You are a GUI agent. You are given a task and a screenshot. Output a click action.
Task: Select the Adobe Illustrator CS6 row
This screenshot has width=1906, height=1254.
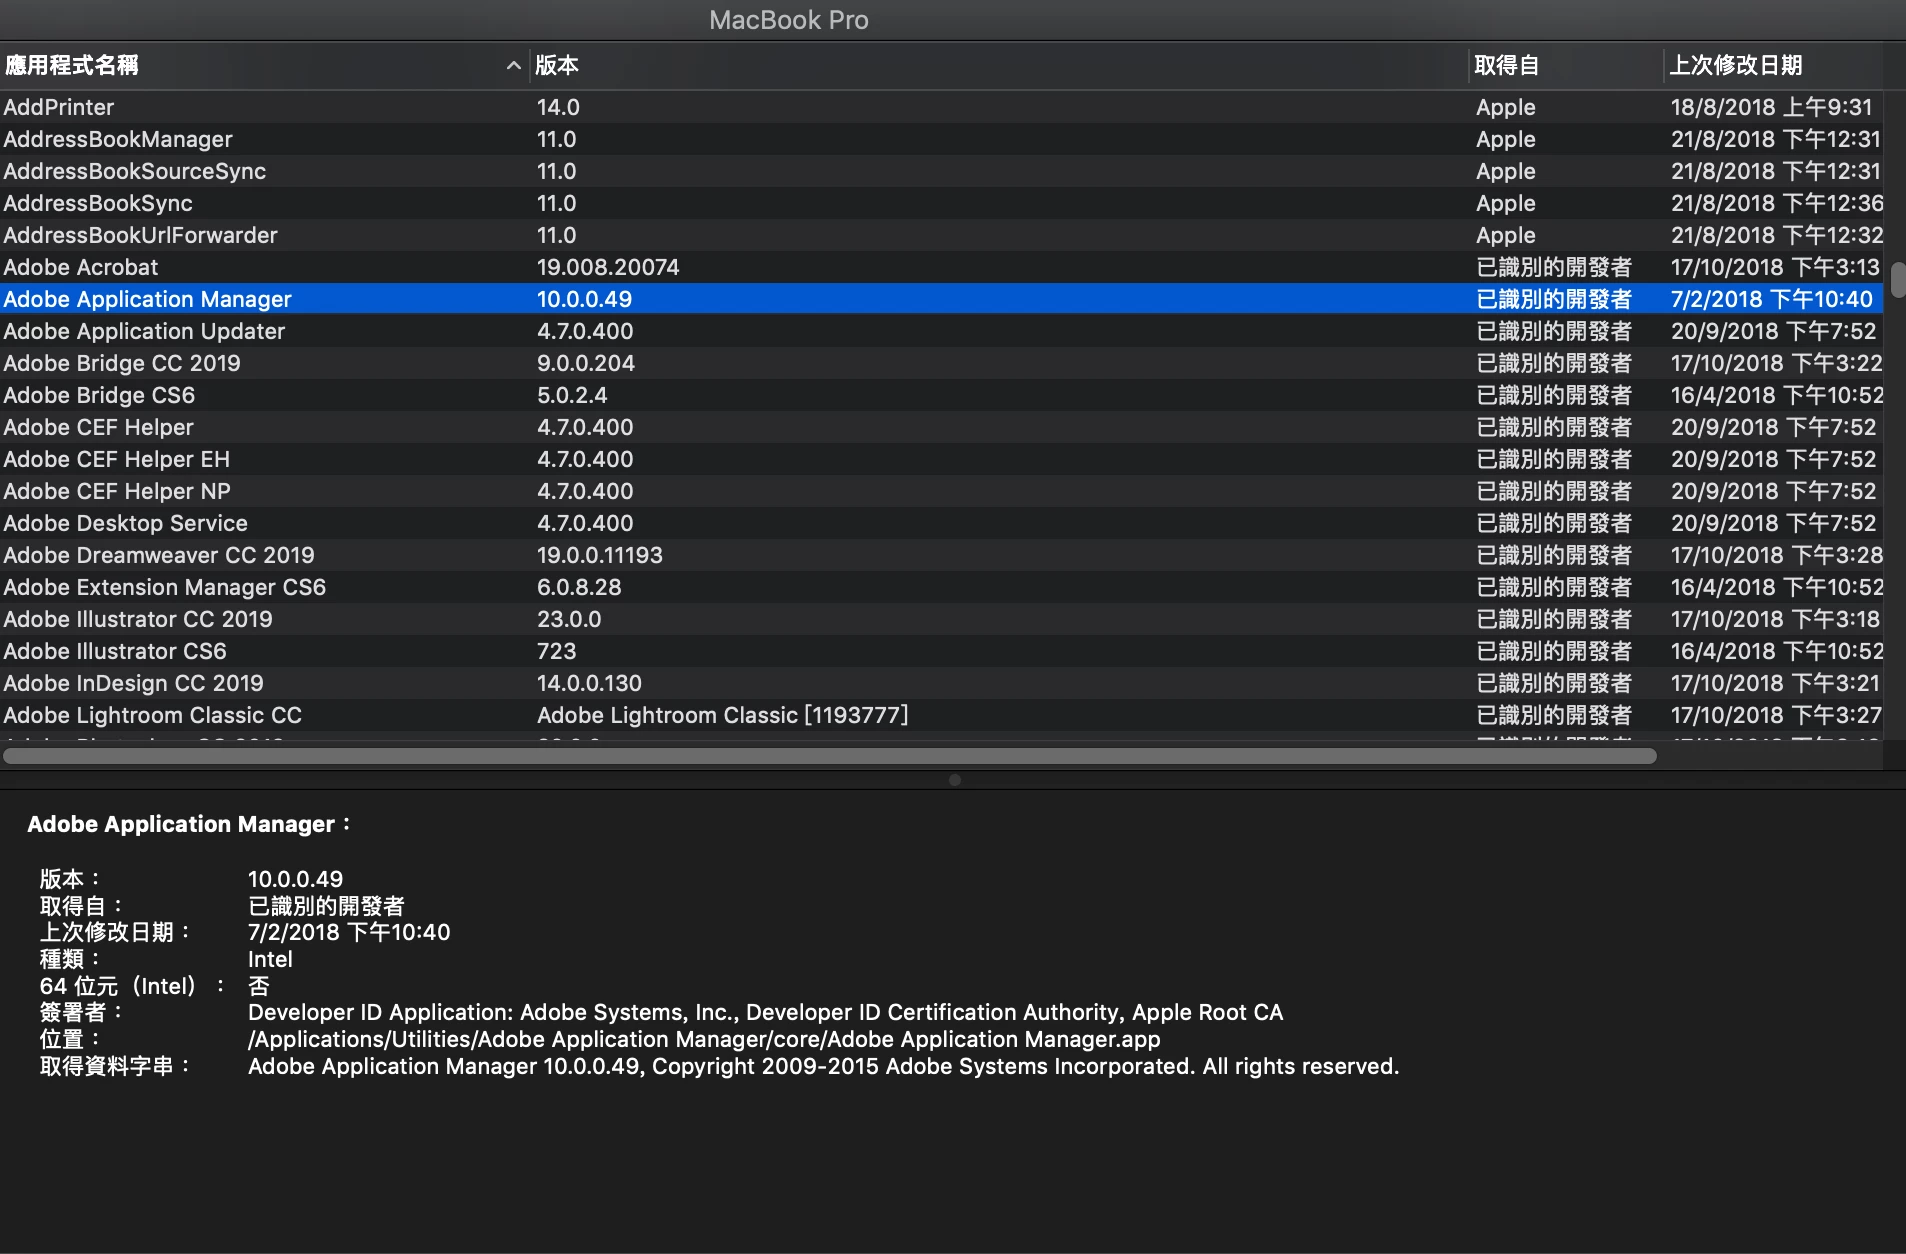pyautogui.click(x=941, y=651)
